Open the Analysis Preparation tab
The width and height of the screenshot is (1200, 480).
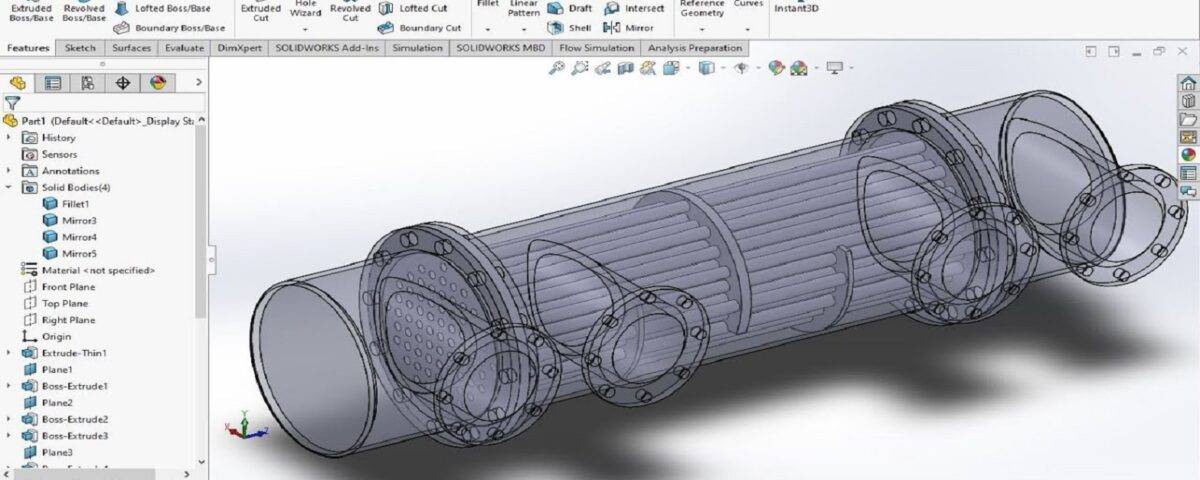pyautogui.click(x=695, y=48)
